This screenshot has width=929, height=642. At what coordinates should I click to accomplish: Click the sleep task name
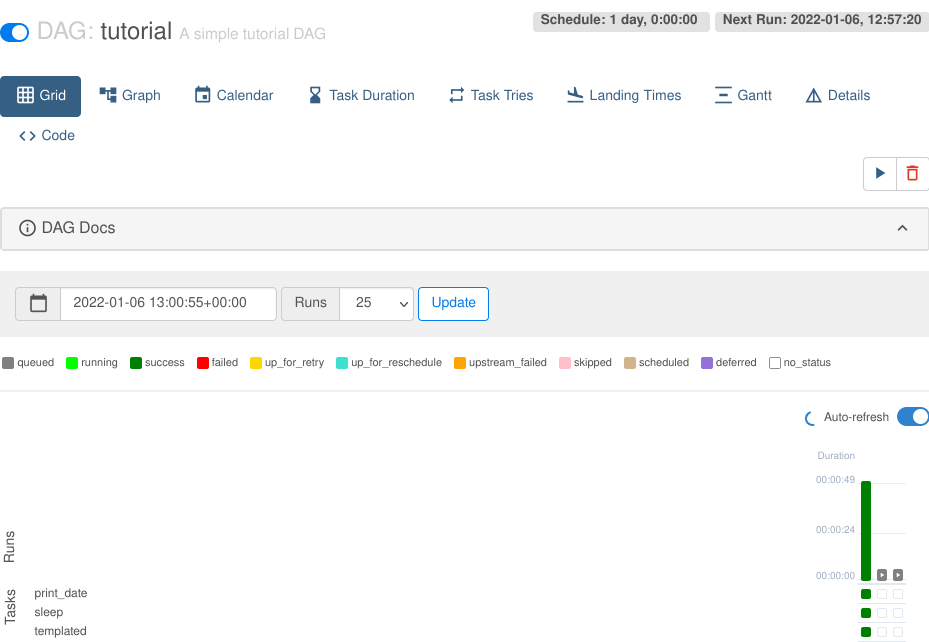pyautogui.click(x=49, y=612)
